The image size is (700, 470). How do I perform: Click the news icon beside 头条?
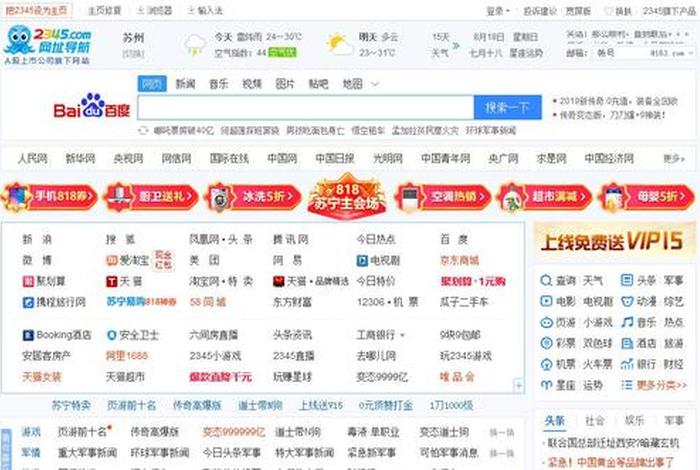click(627, 280)
